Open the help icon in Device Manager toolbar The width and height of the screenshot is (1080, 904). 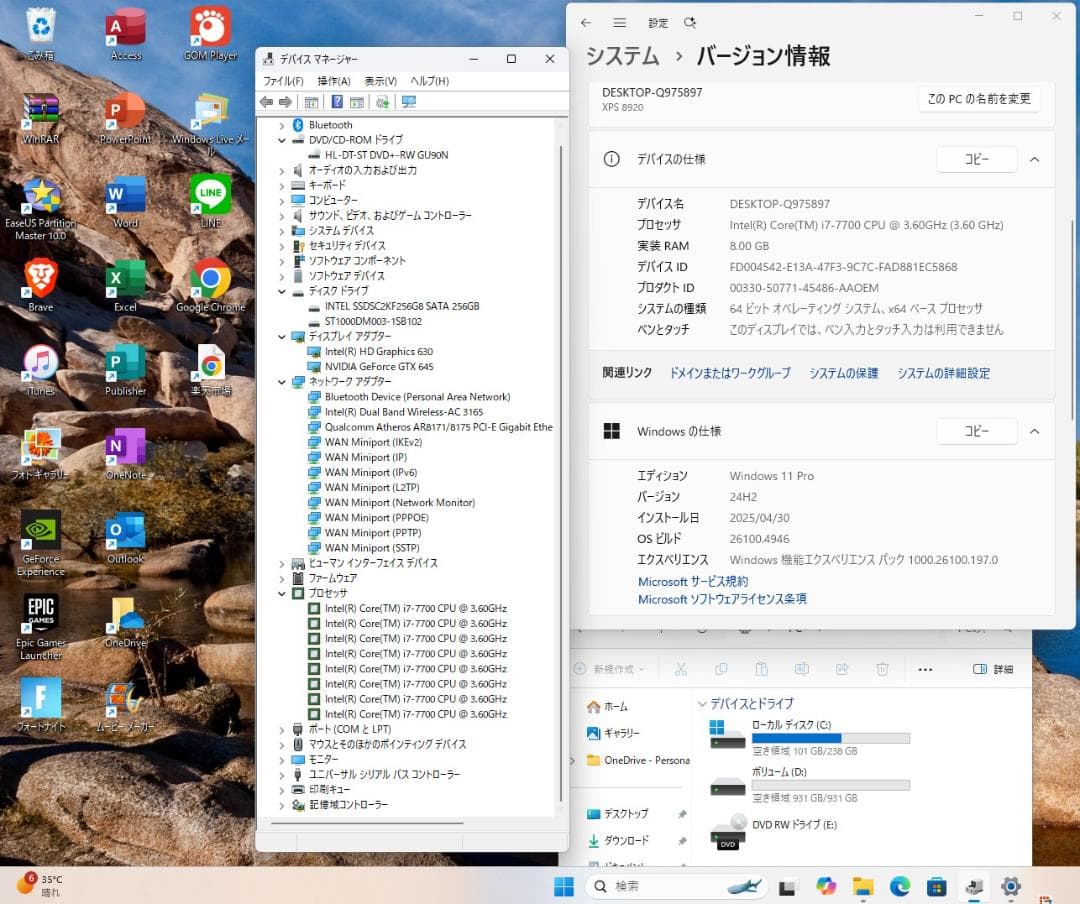click(337, 101)
